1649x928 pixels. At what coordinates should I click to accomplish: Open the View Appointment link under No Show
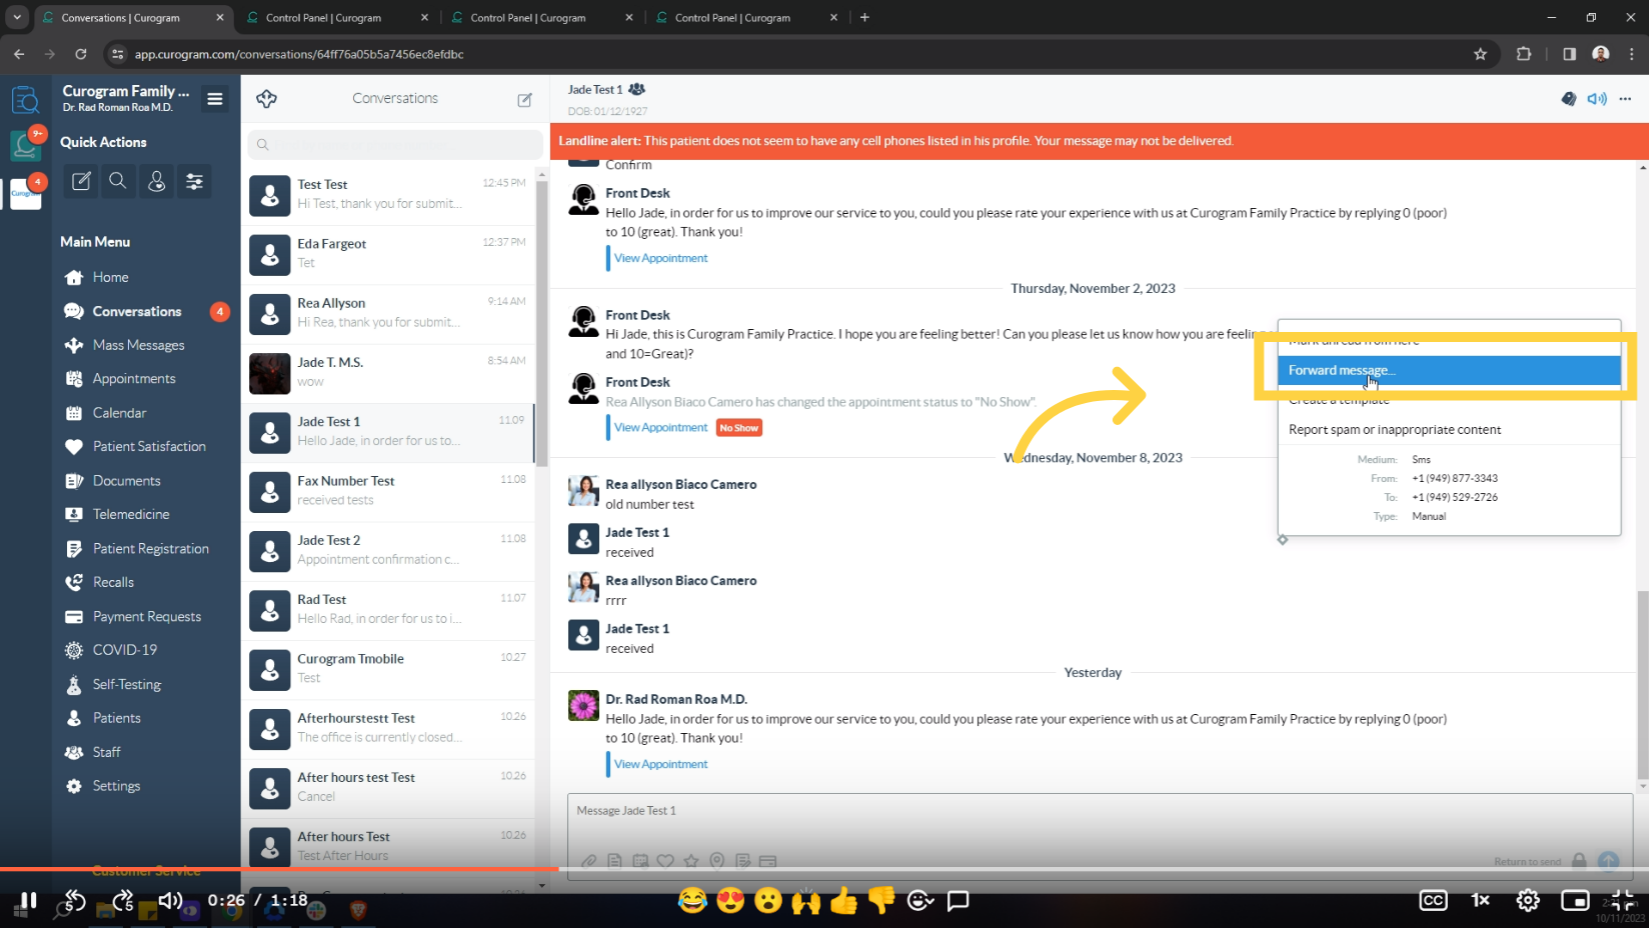pos(660,427)
